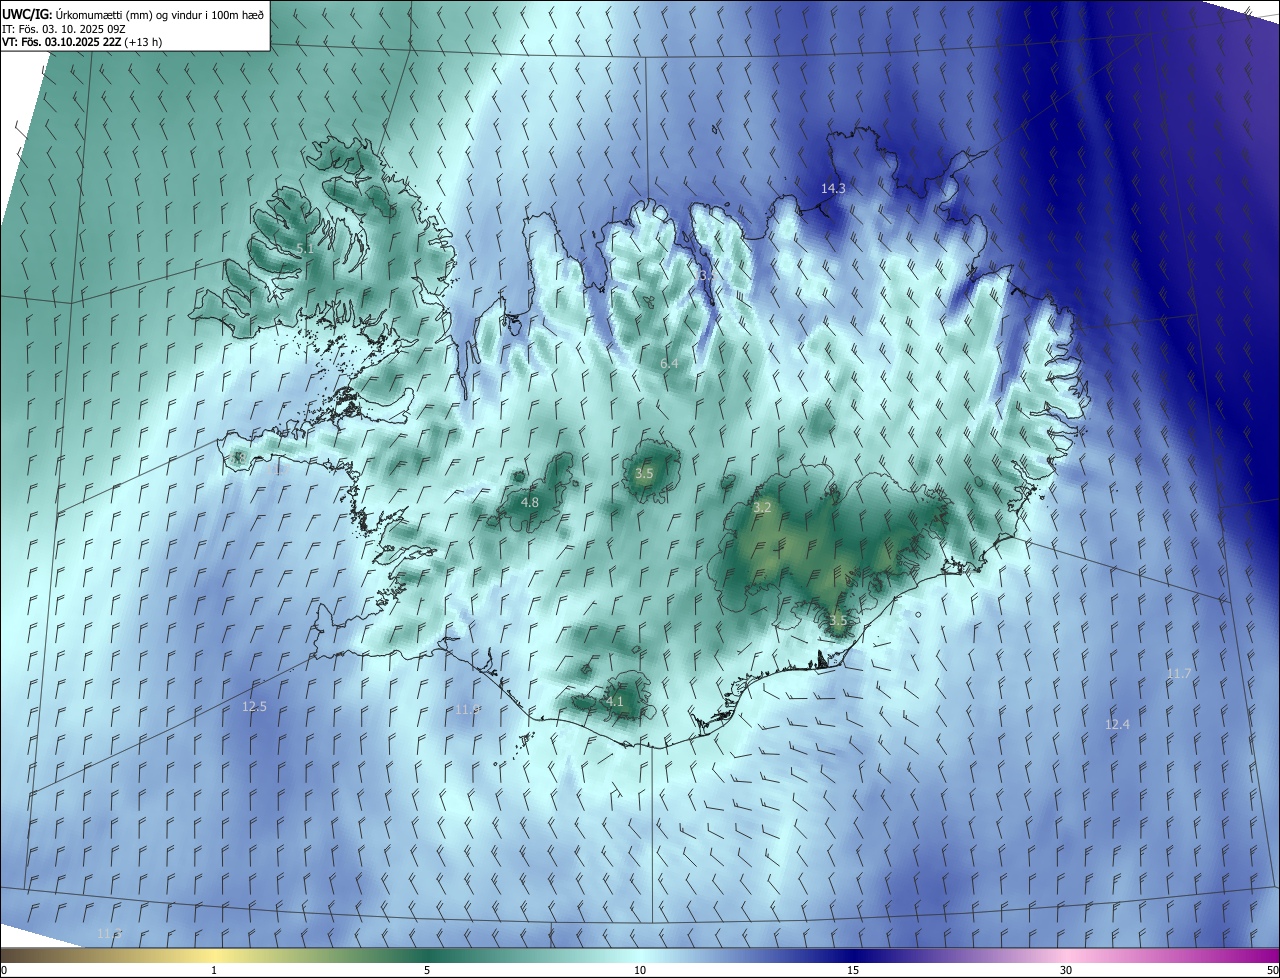Click the 11.7 value over the sea
This screenshot has height=978, width=1280.
1179,673
